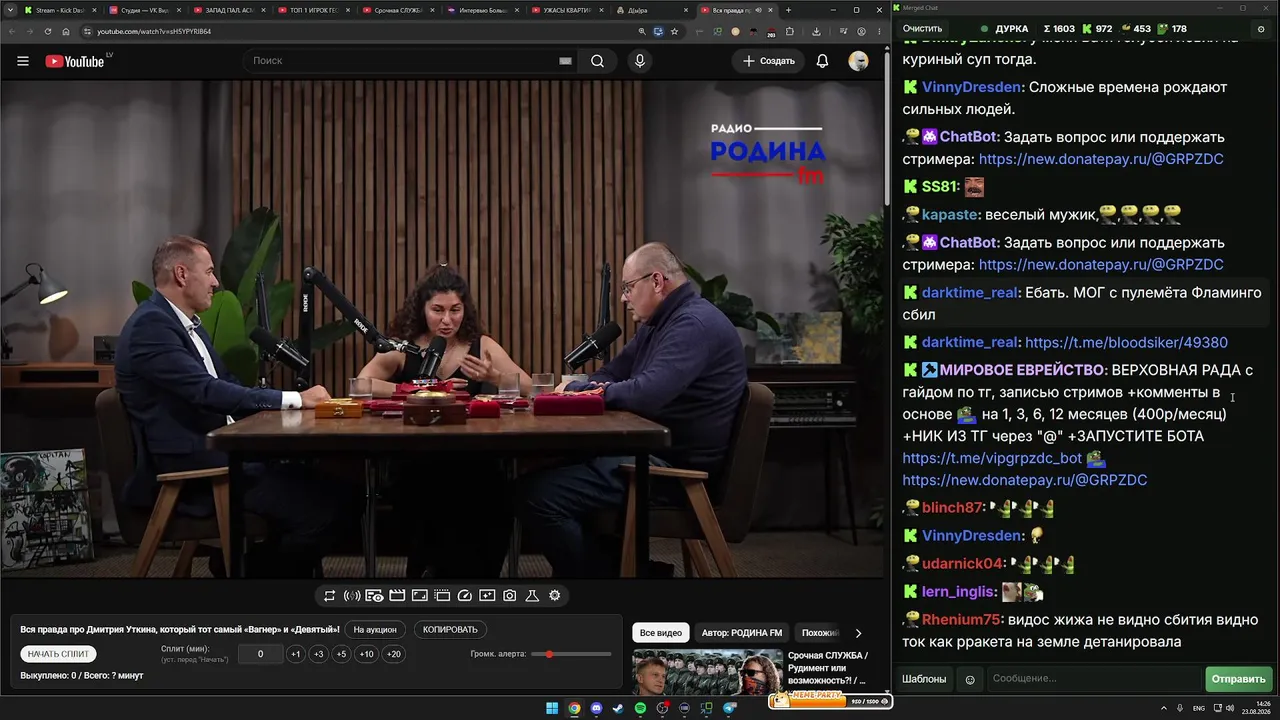
Task: Click the Очистить button in Merged Chat
Action: click(x=922, y=29)
